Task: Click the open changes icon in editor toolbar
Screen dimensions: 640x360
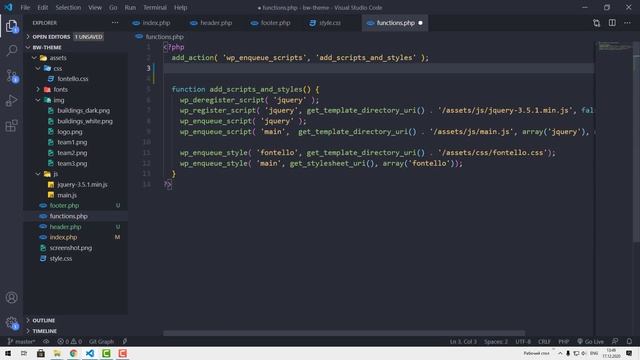Action: (596, 23)
